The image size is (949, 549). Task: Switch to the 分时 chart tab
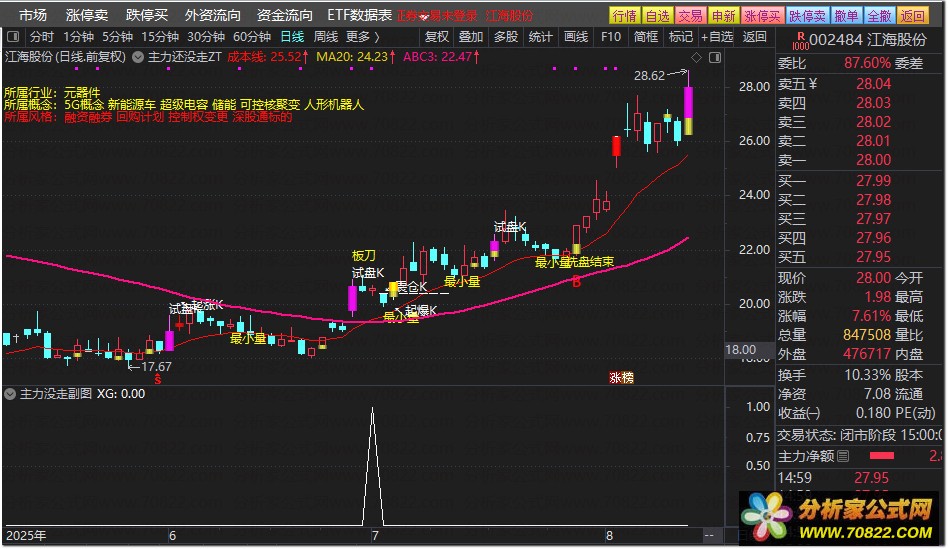pyautogui.click(x=42, y=37)
